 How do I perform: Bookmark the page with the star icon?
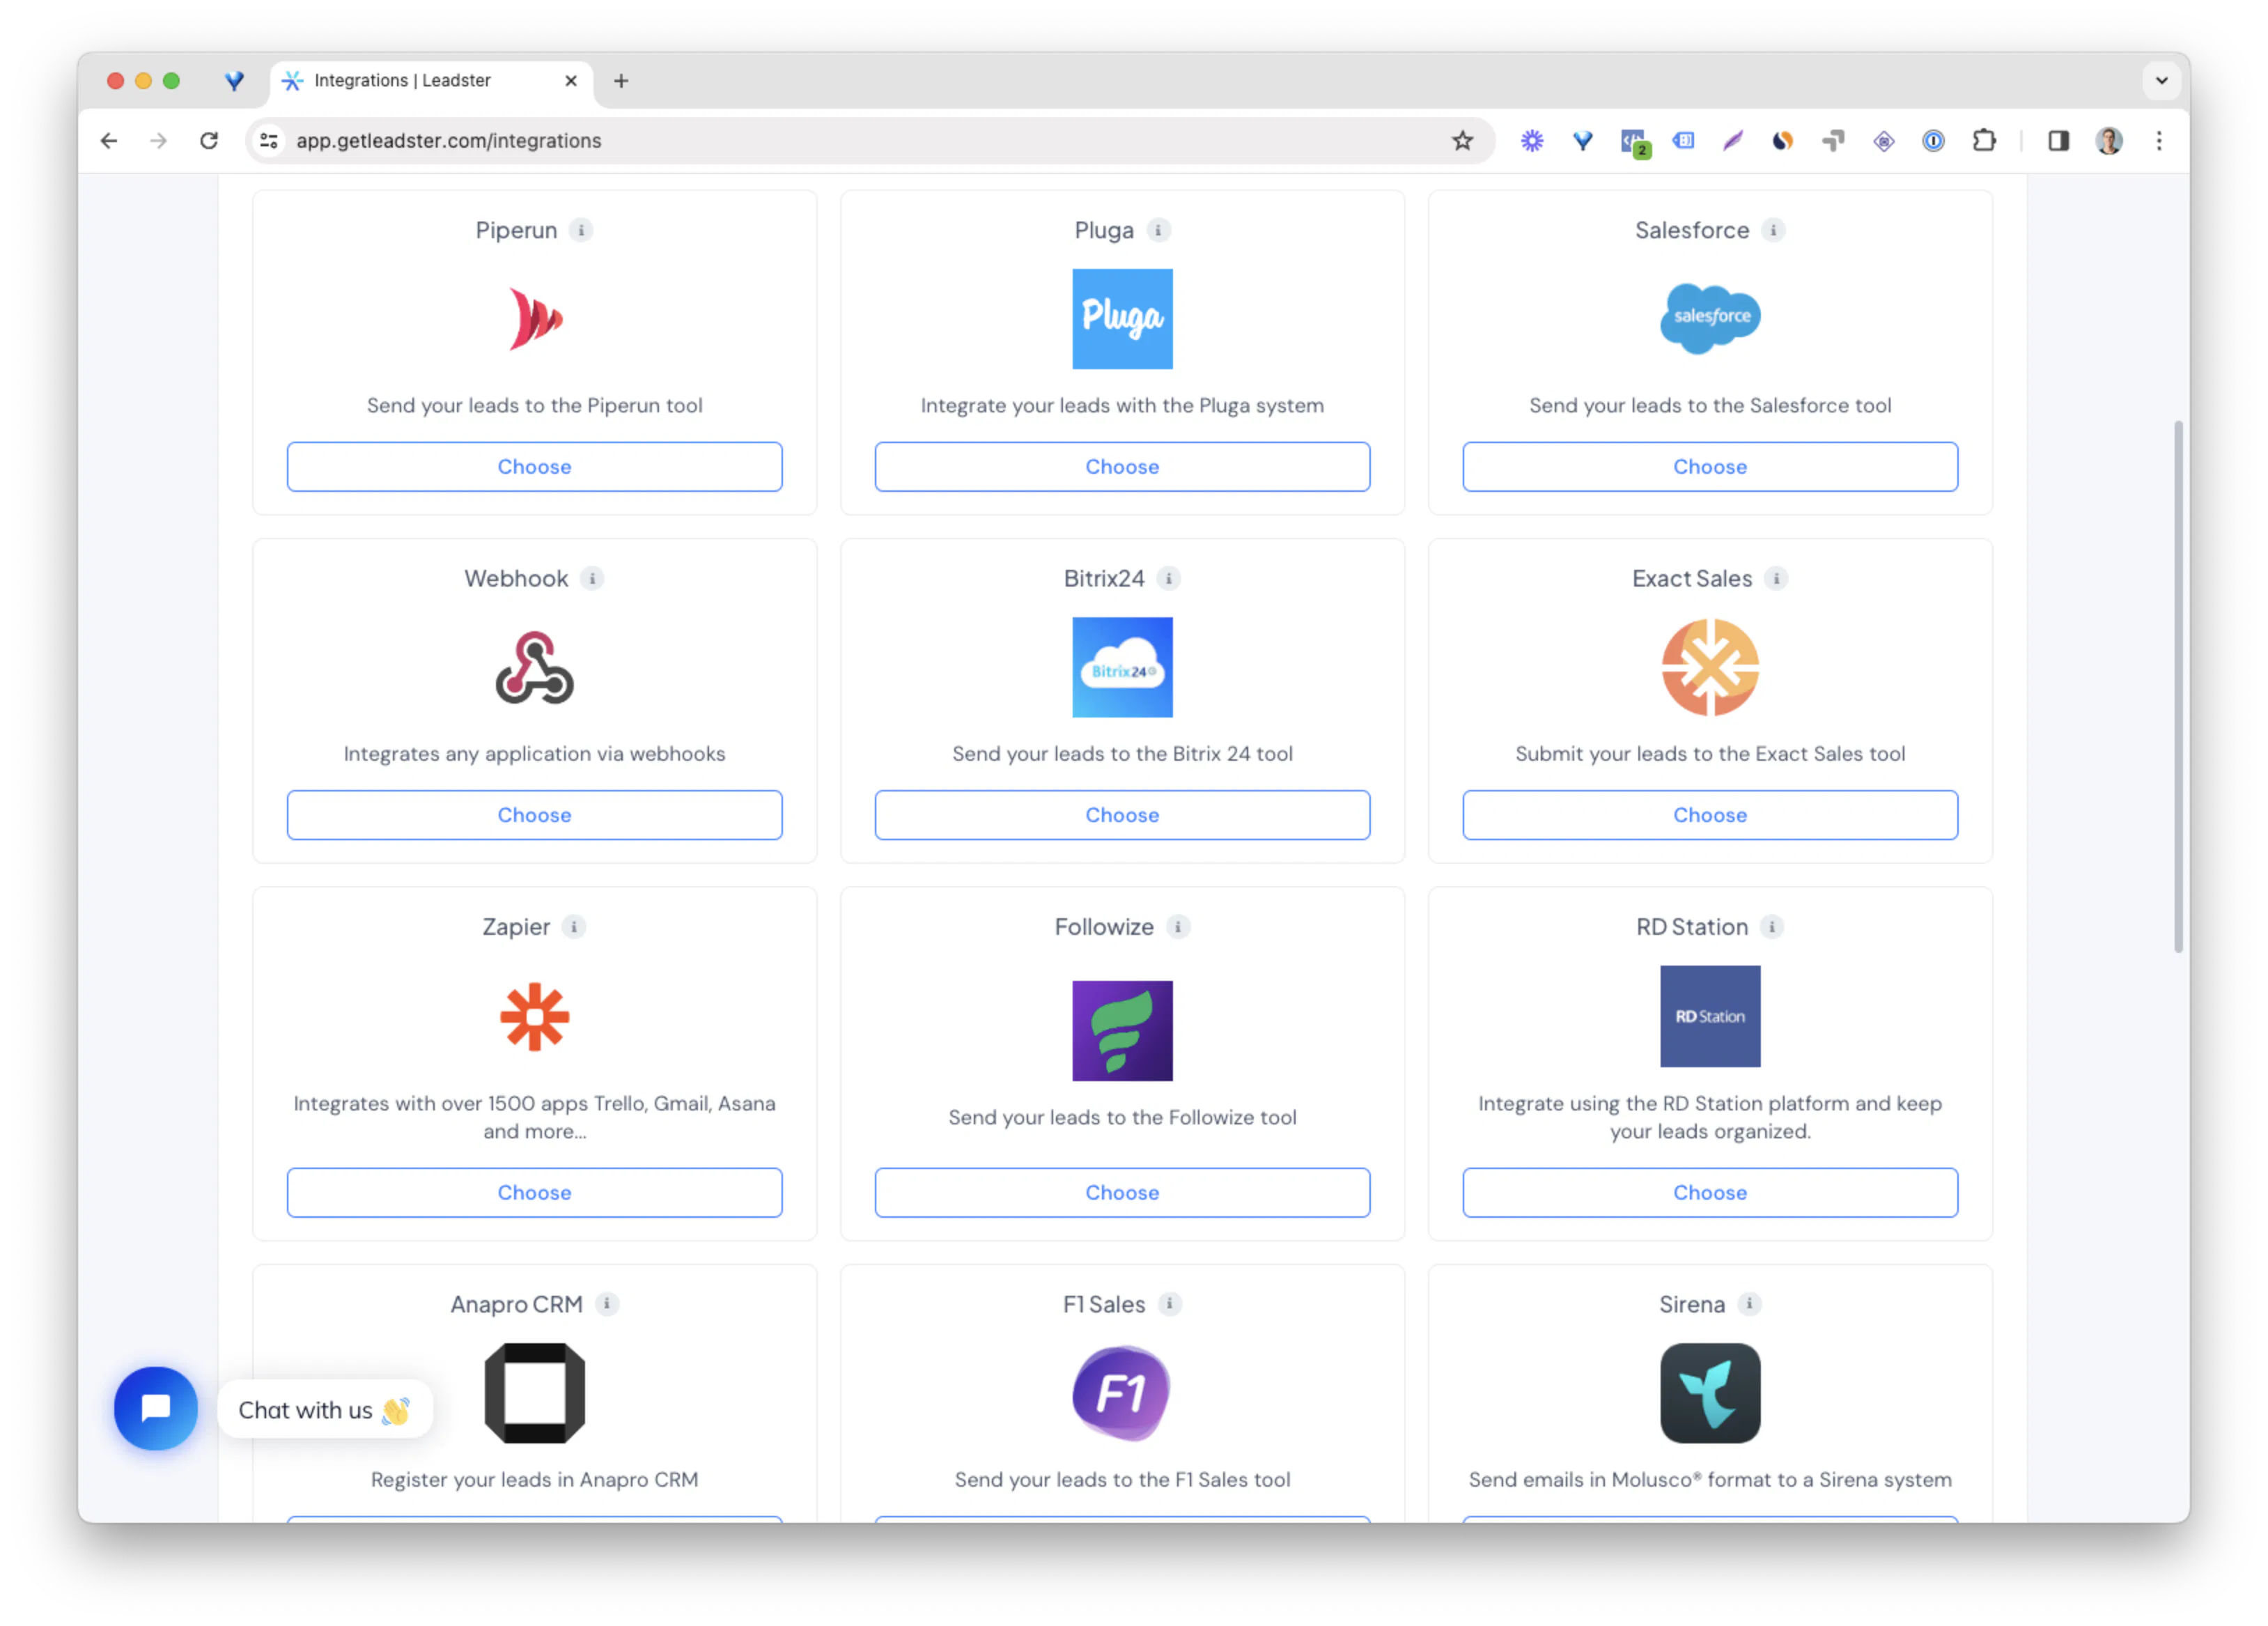click(x=1463, y=141)
